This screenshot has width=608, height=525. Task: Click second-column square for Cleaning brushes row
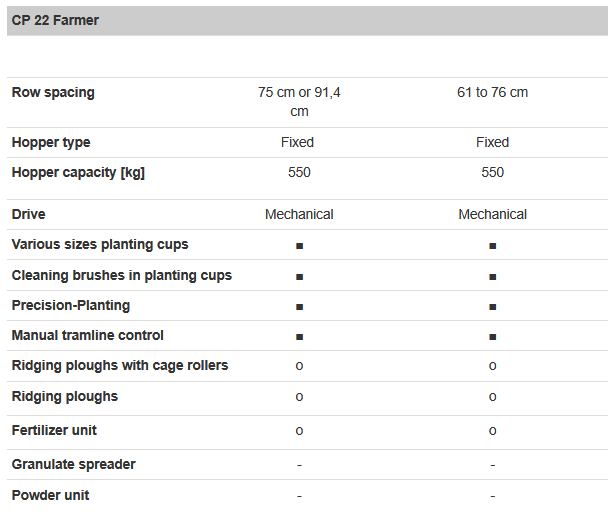tap(493, 276)
